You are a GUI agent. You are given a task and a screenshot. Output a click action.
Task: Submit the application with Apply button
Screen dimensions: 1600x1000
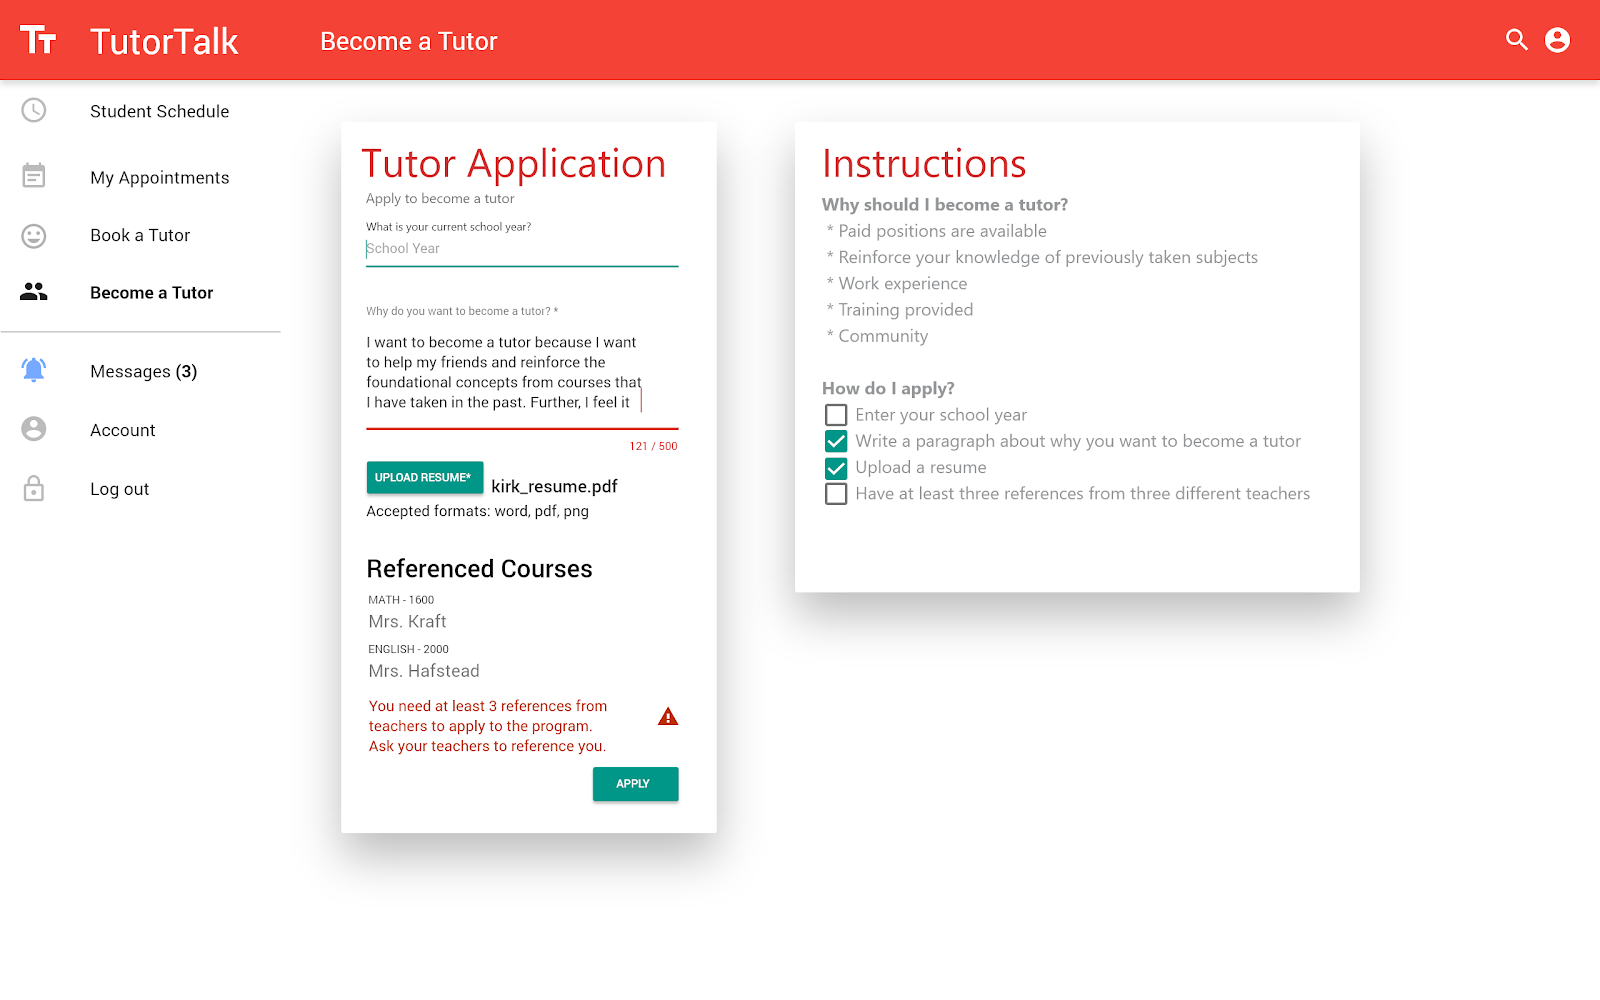pyautogui.click(x=635, y=784)
